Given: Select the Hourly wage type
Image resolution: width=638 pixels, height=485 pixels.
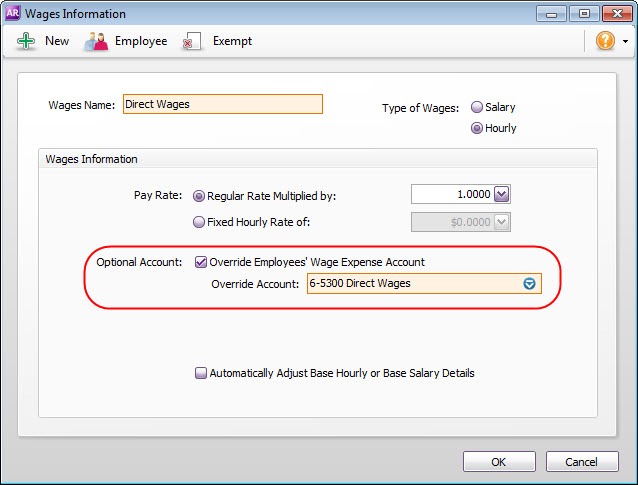Looking at the screenshot, I should coord(477,128).
